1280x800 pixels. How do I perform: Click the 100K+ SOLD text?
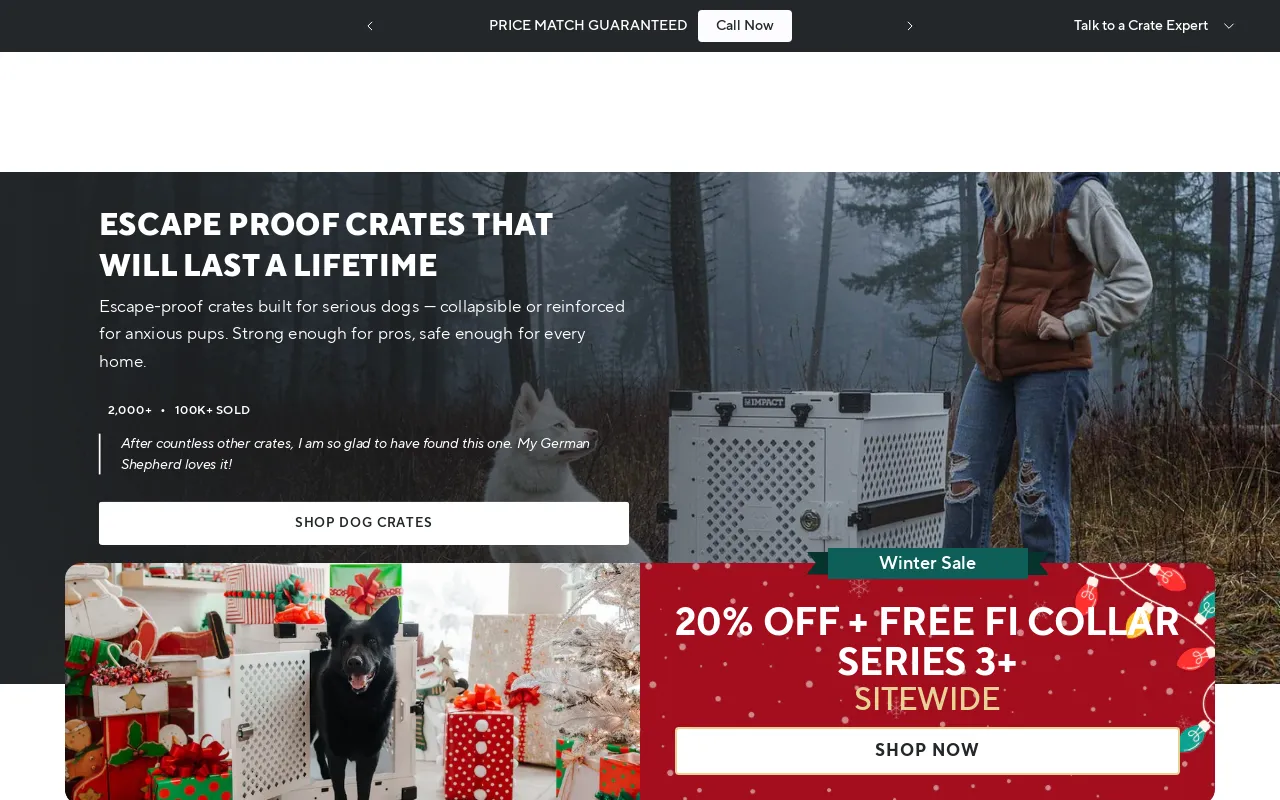(212, 410)
